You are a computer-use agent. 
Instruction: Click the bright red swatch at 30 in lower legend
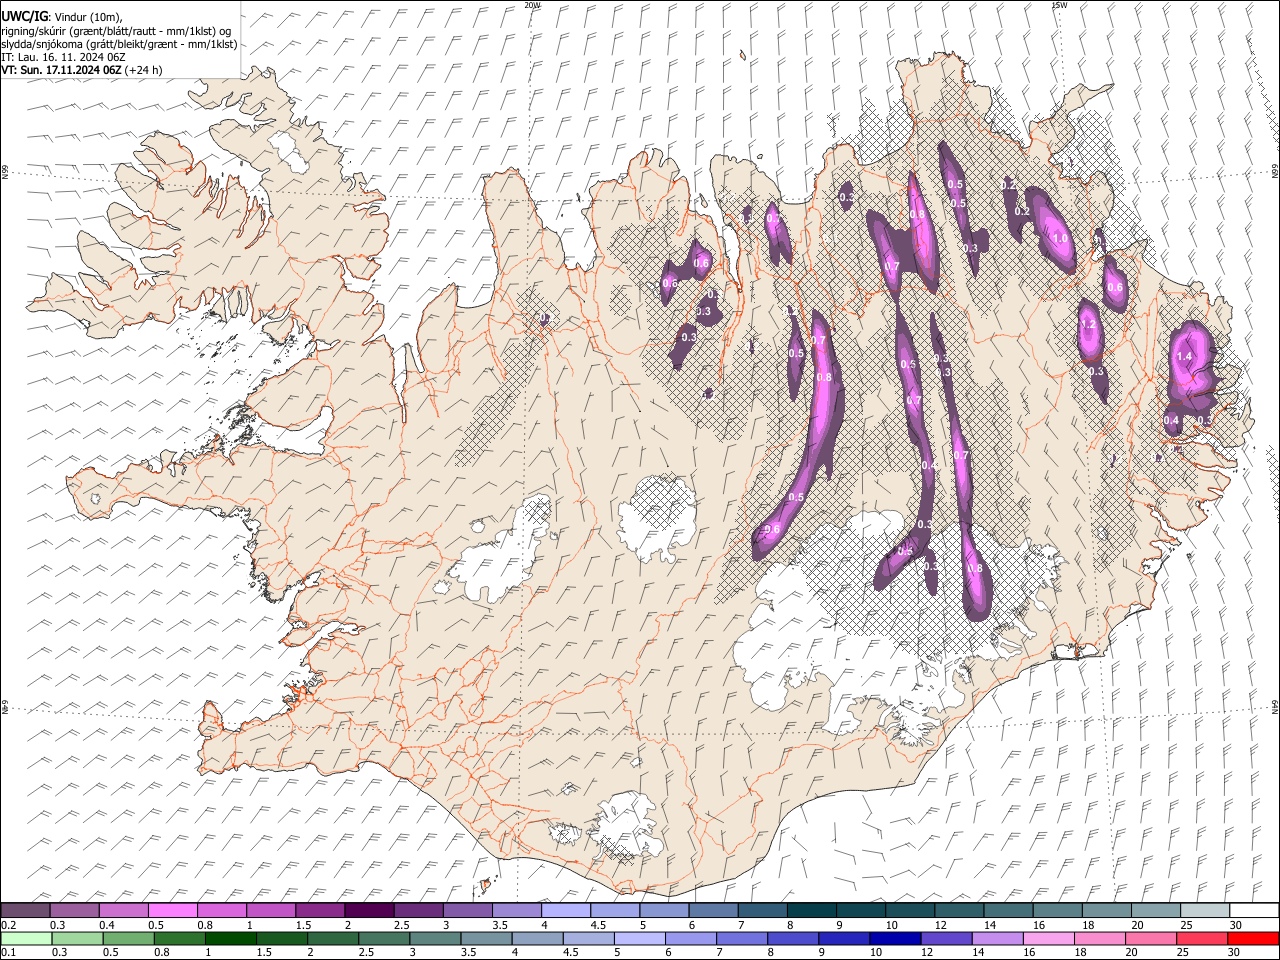click(1254, 939)
